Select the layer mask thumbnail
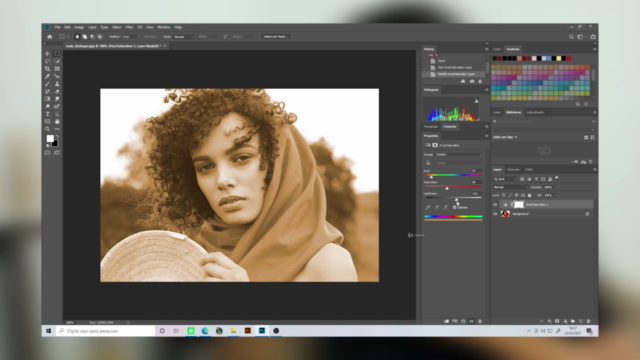640x360 pixels. point(518,204)
